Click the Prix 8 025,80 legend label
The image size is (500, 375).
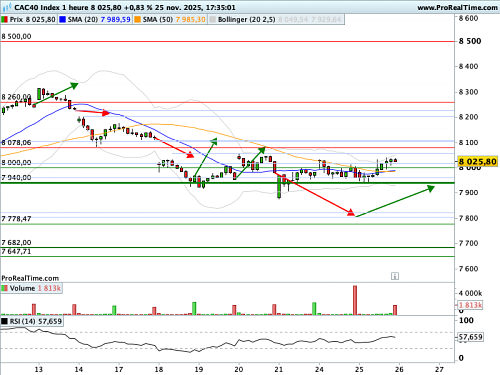pyautogui.click(x=32, y=20)
